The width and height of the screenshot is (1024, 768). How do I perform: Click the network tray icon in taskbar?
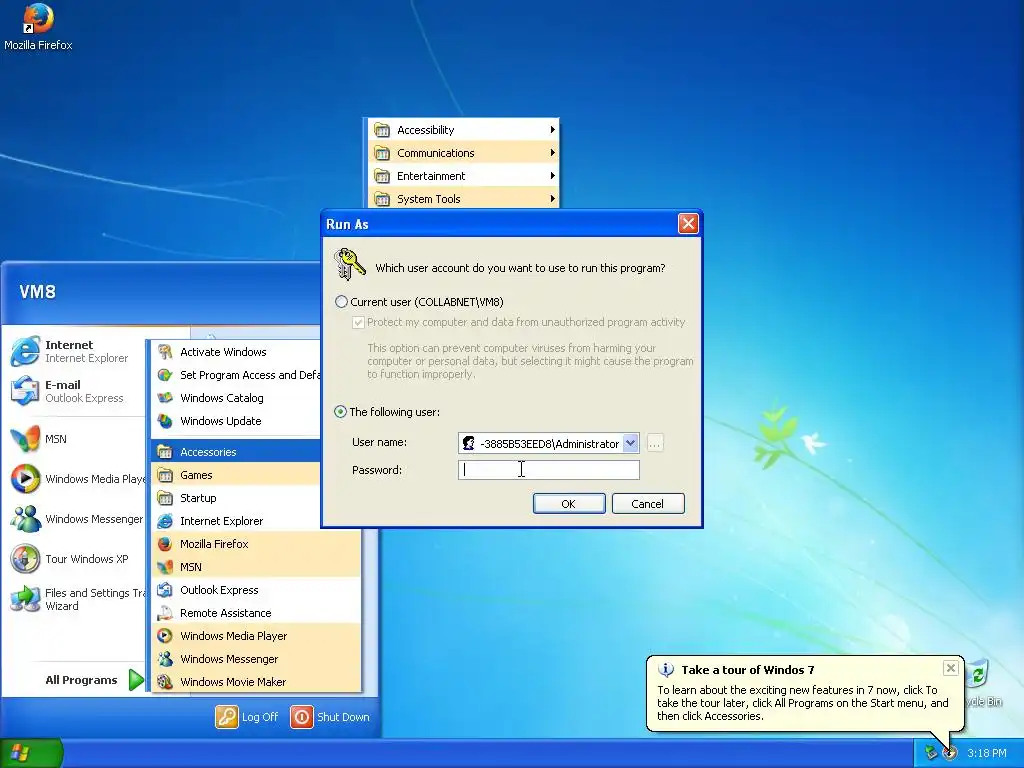(x=931, y=753)
